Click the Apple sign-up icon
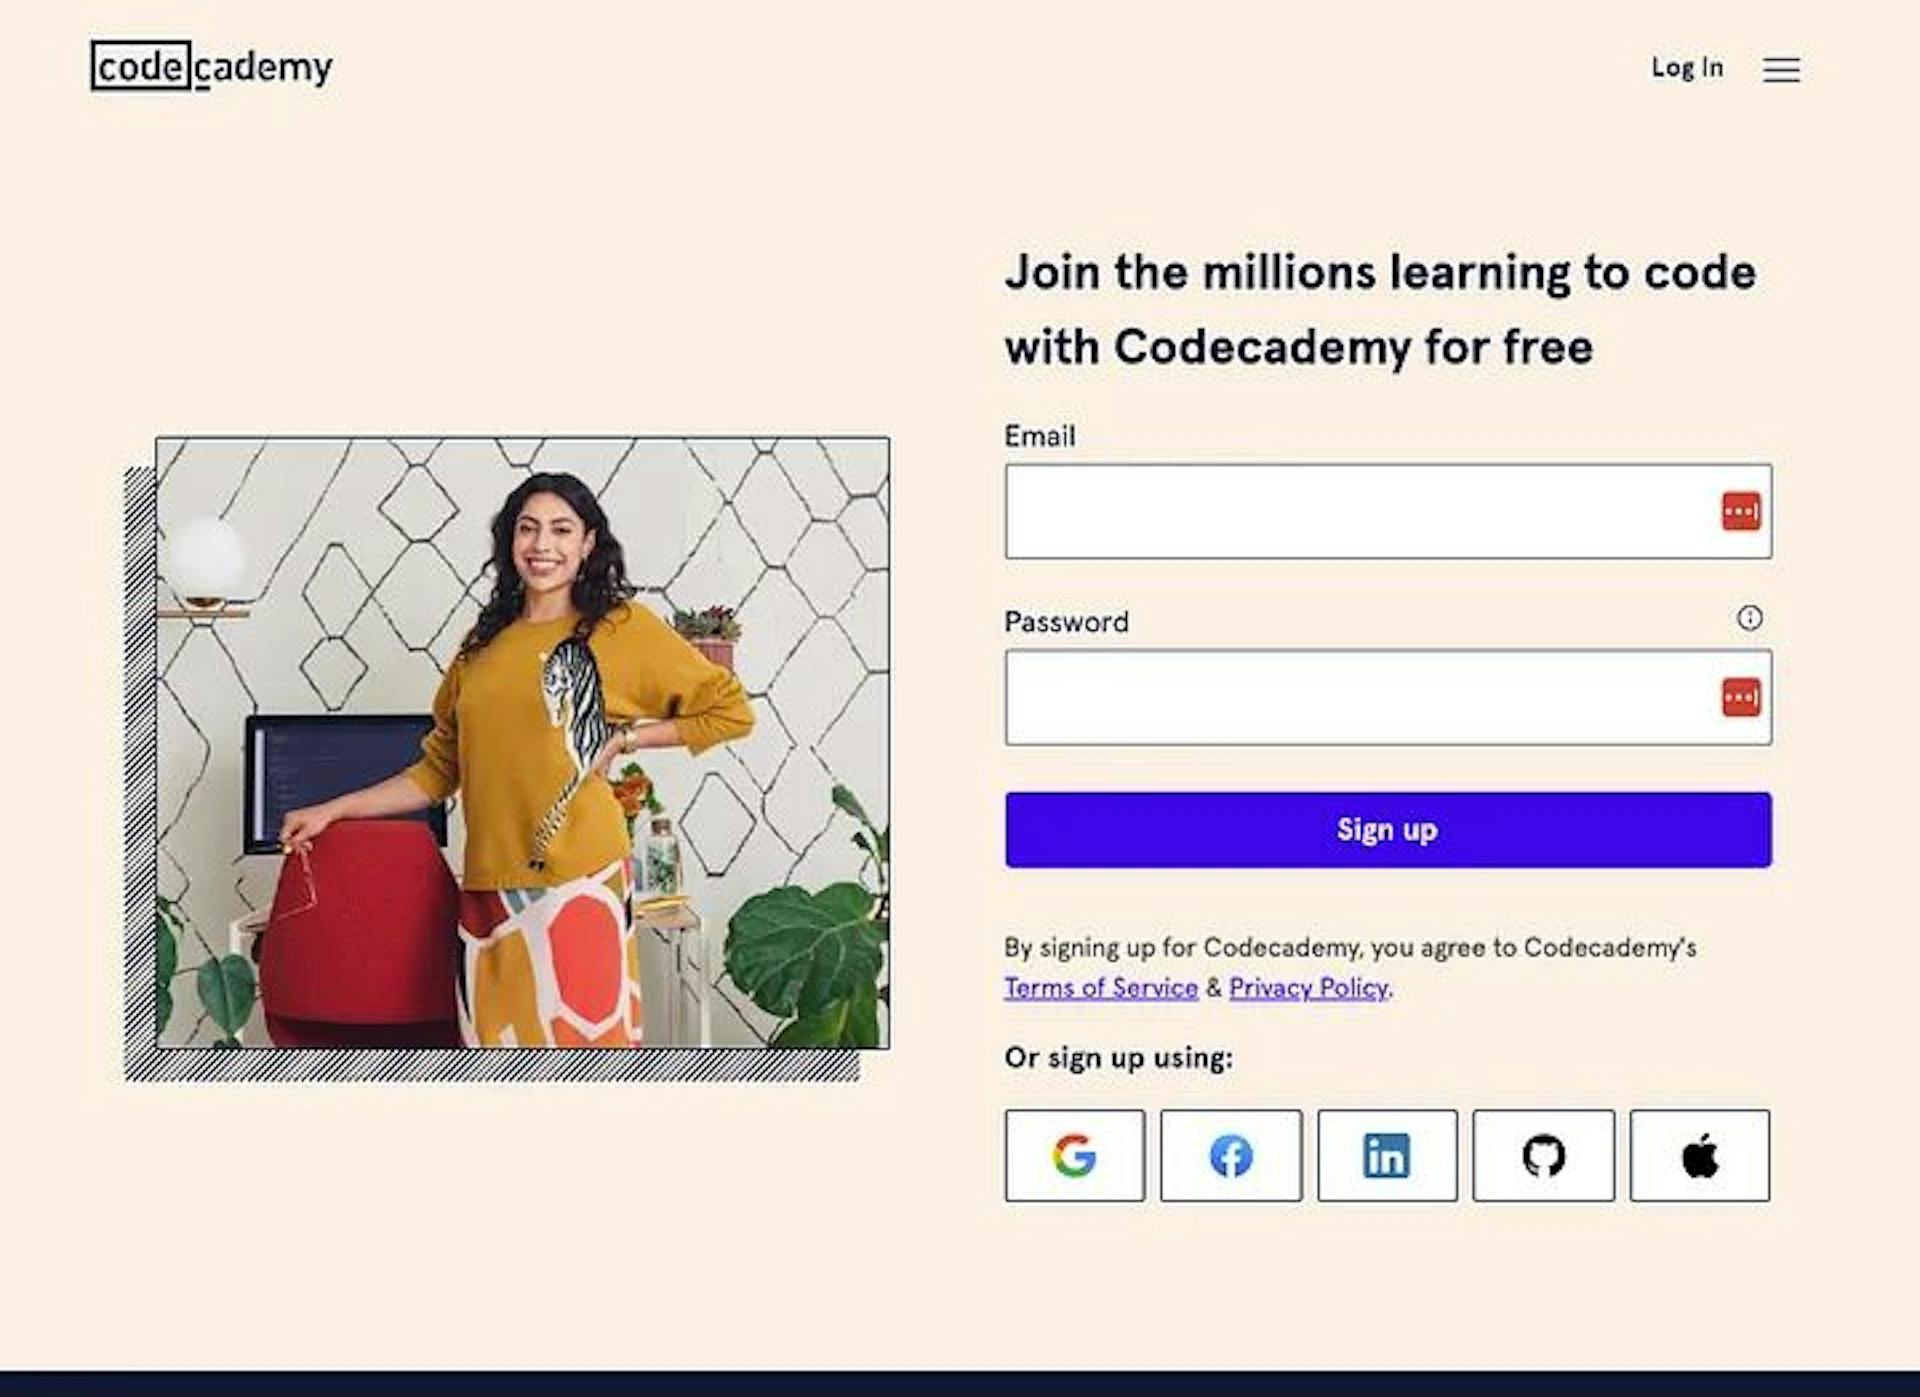Viewport: 1920px width, 1397px height. pyautogui.click(x=1698, y=1155)
